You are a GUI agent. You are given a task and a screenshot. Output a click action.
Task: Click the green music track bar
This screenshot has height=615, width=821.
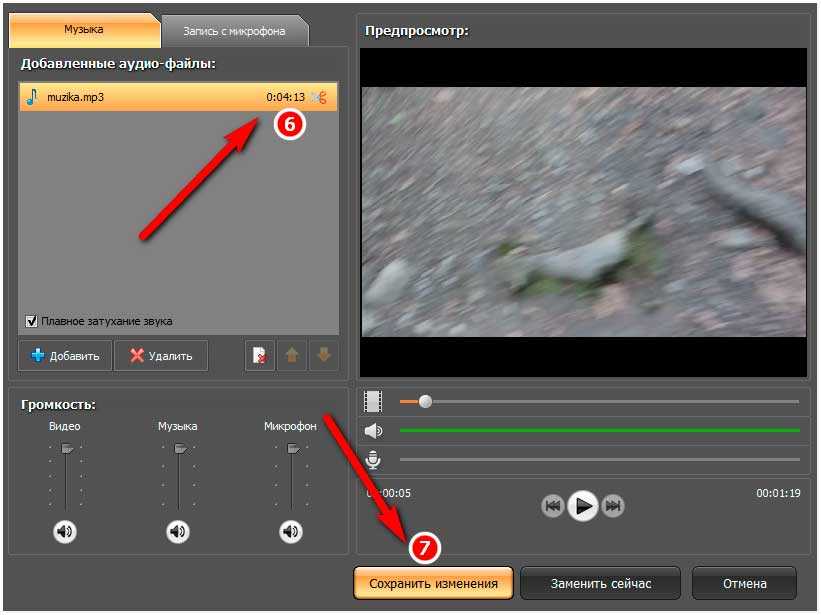click(600, 430)
